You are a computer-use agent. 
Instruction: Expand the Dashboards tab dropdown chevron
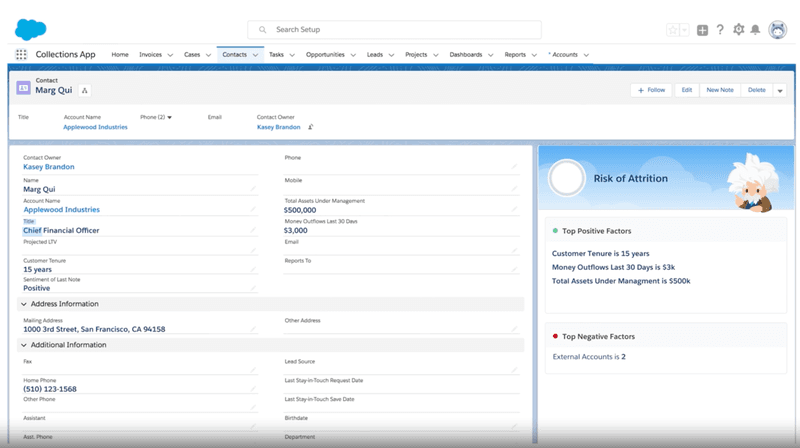click(490, 55)
